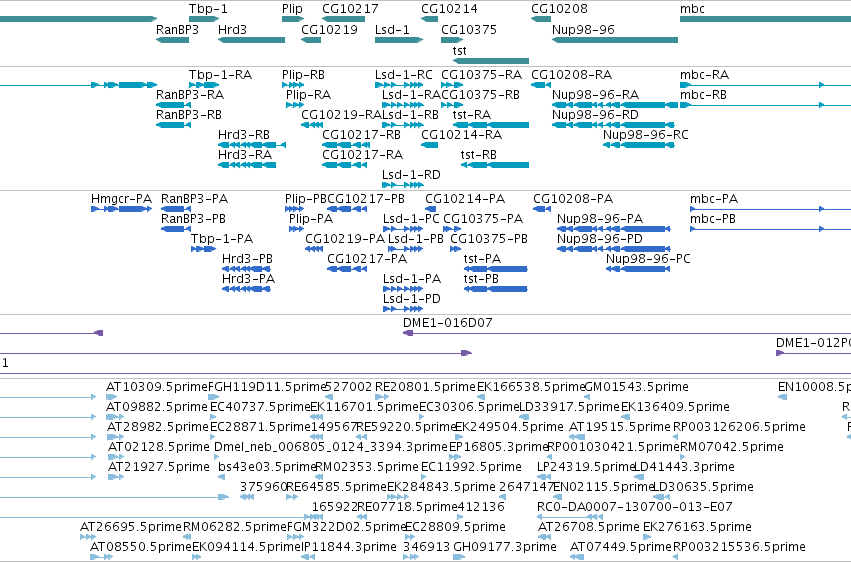This screenshot has width=851, height=562.
Task: Select transcript label mbc-RA
Action: (704, 74)
